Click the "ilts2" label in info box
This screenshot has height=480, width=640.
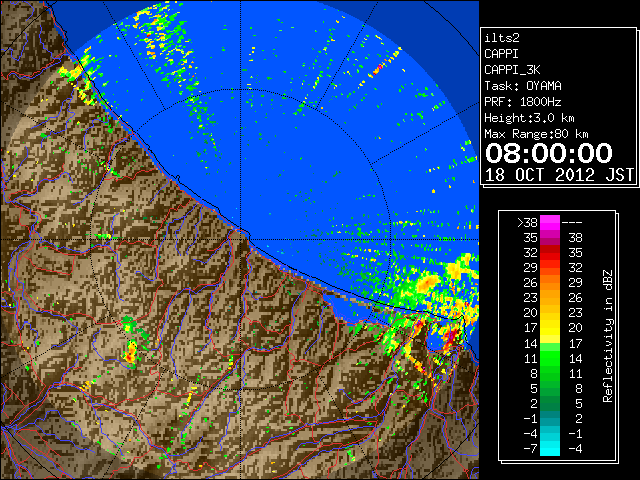(x=502, y=38)
